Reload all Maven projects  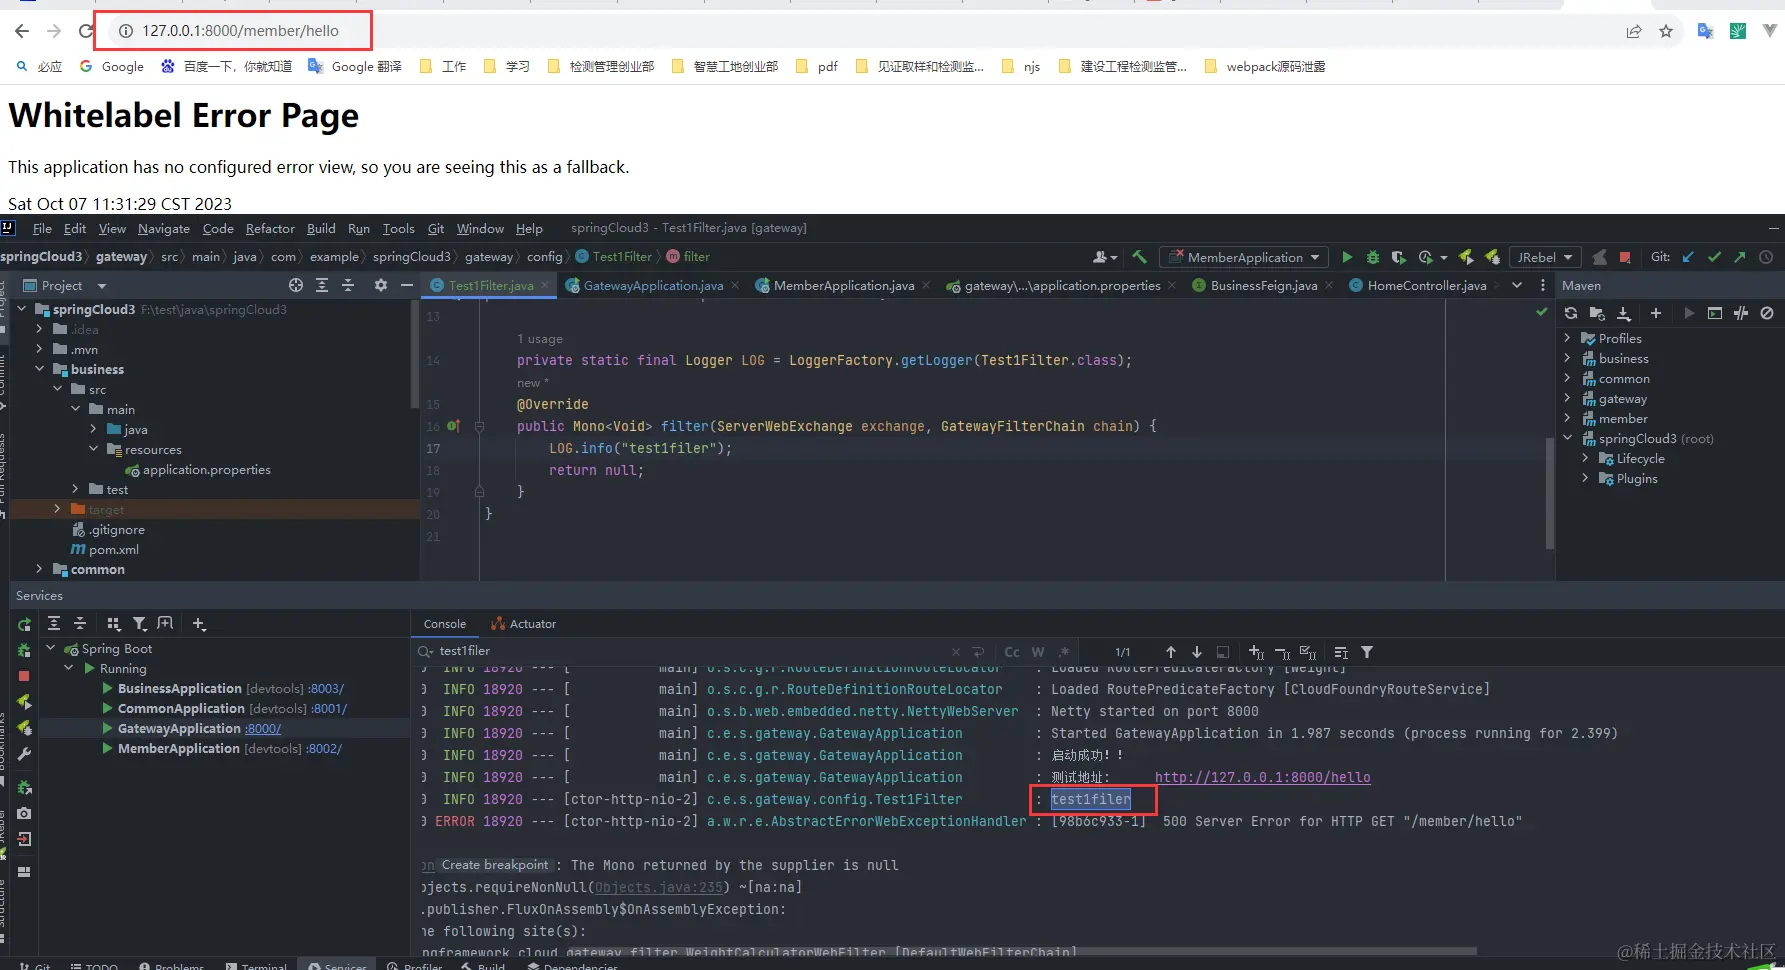point(1571,313)
